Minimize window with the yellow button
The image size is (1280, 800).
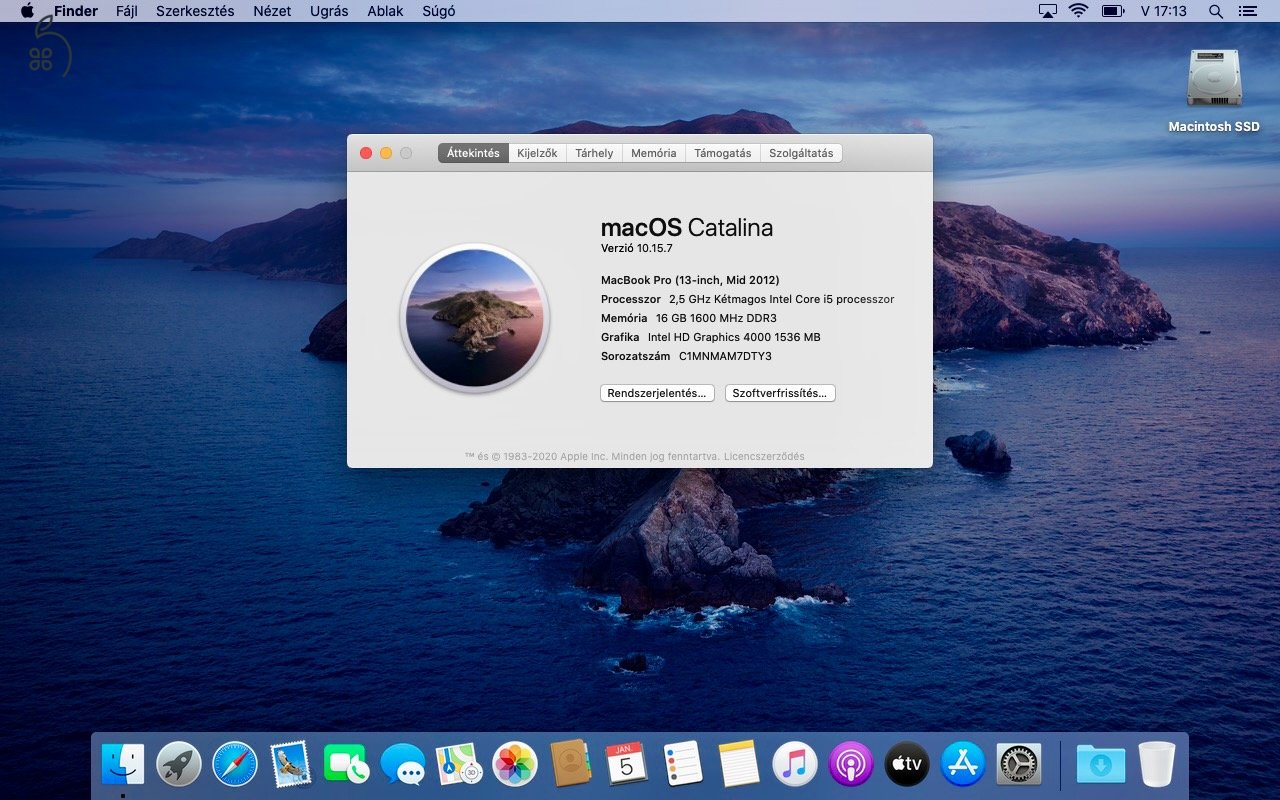[x=386, y=153]
